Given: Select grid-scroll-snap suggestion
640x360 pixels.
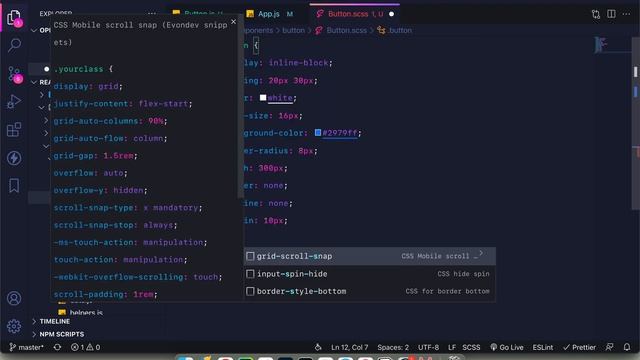Looking at the screenshot, I should (369, 256).
